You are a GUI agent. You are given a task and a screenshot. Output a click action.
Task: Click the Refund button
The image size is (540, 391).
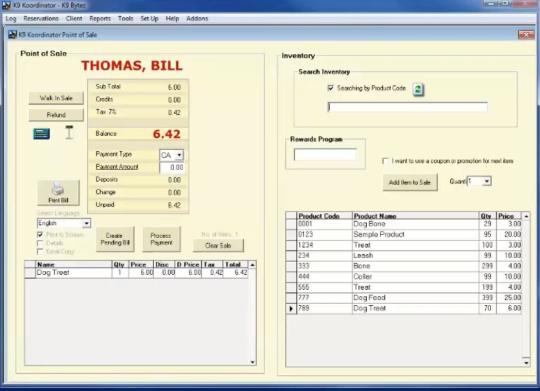click(56, 115)
